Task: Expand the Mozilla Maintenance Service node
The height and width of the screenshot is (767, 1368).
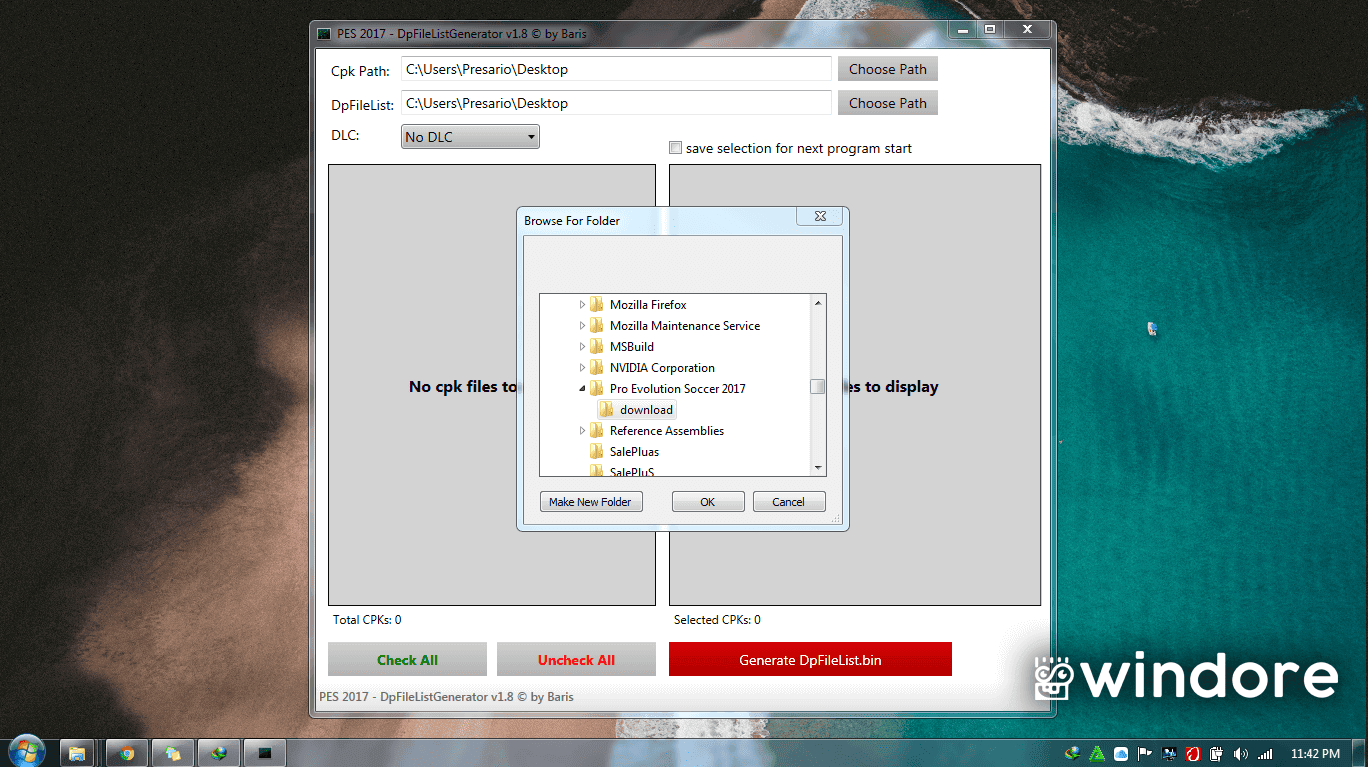Action: coord(582,325)
